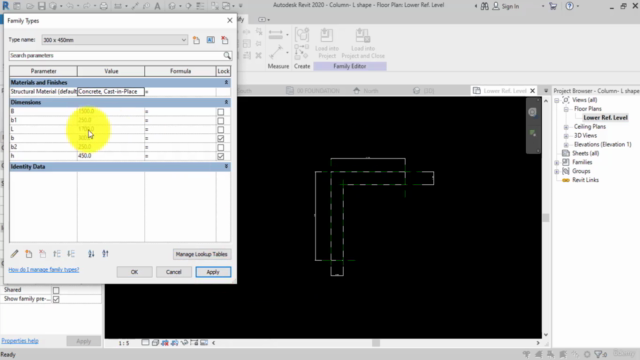Toggle the Lock checkbox for parameter L

tap(220, 129)
